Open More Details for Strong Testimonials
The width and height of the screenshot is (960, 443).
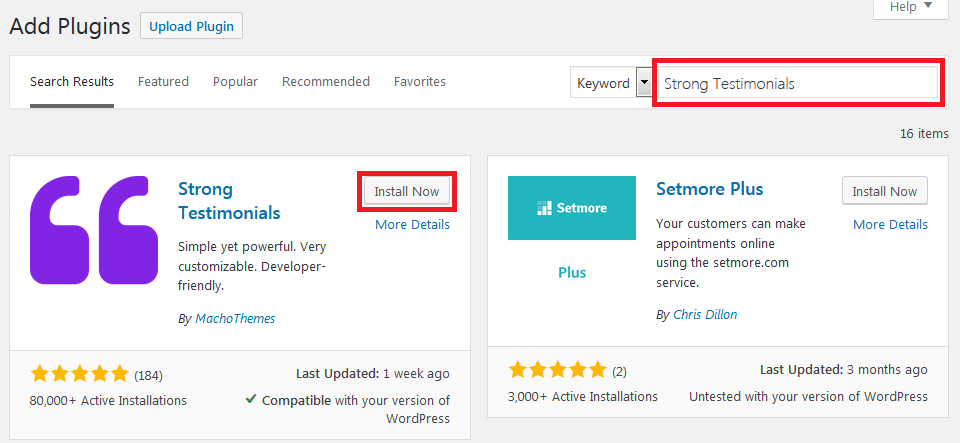(x=412, y=225)
